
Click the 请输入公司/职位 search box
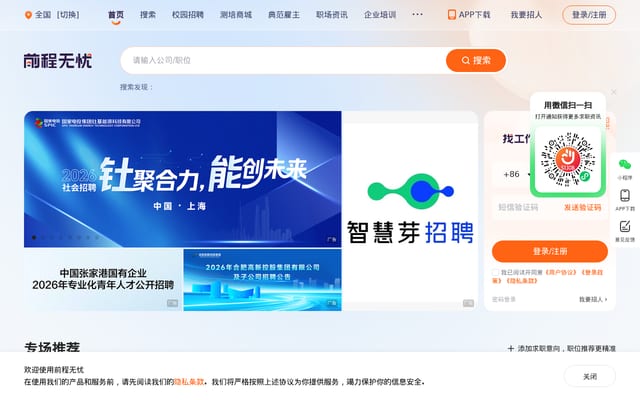click(283, 60)
